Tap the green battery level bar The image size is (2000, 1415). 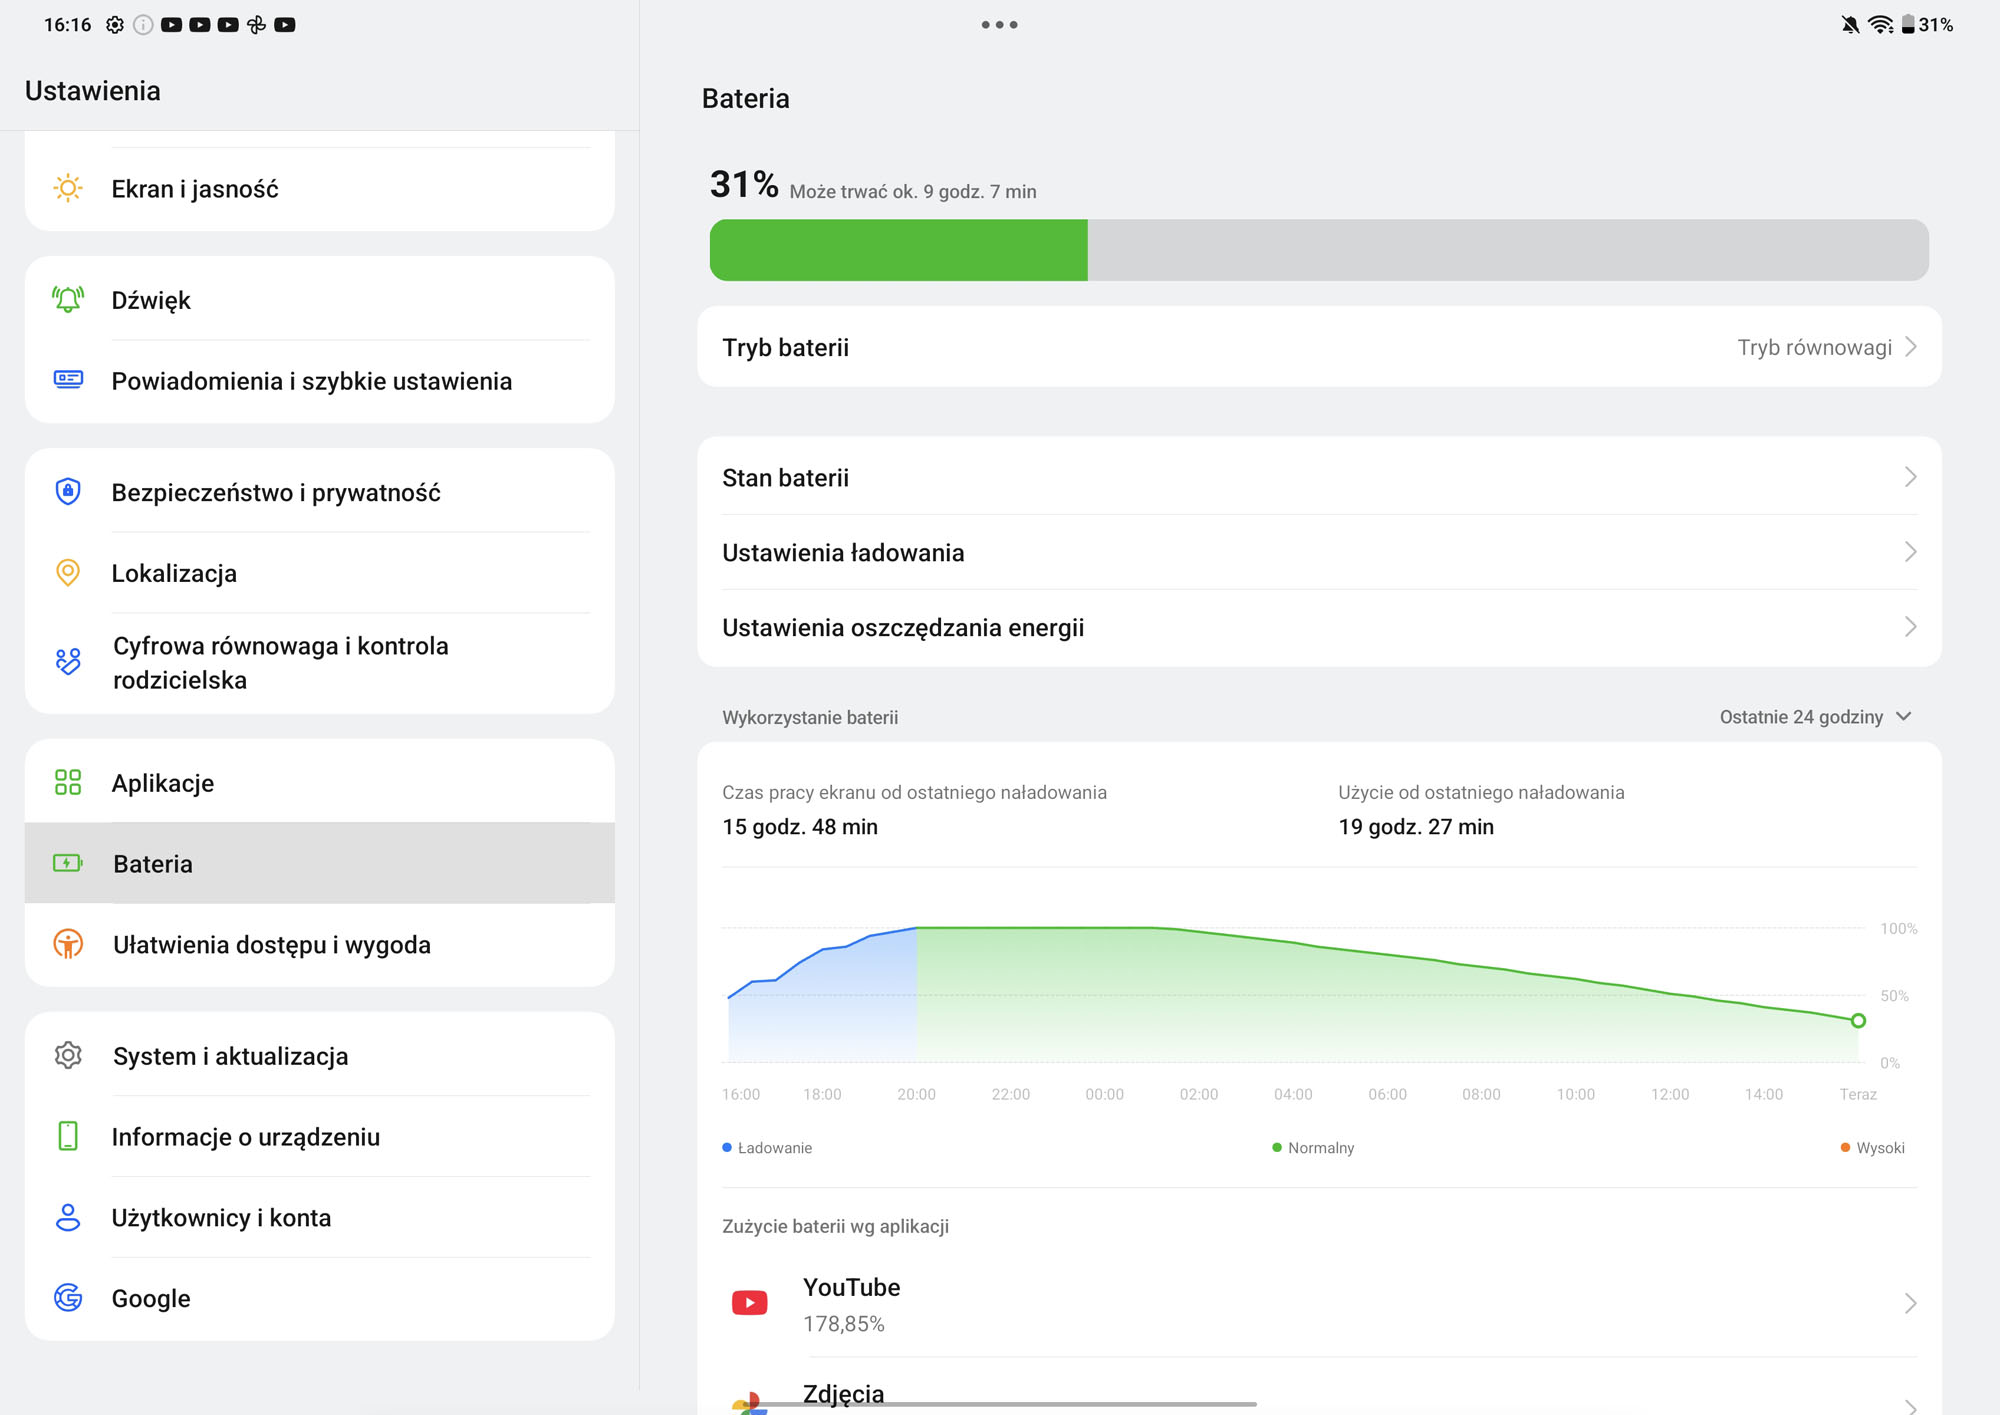(898, 250)
